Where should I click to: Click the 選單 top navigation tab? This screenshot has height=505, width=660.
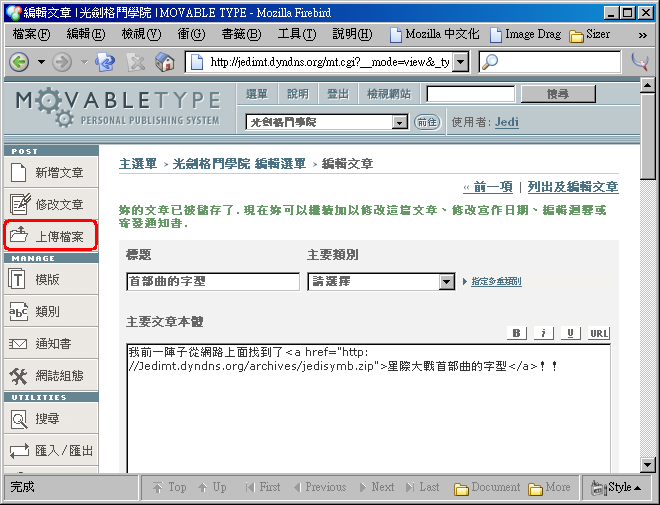point(257,94)
